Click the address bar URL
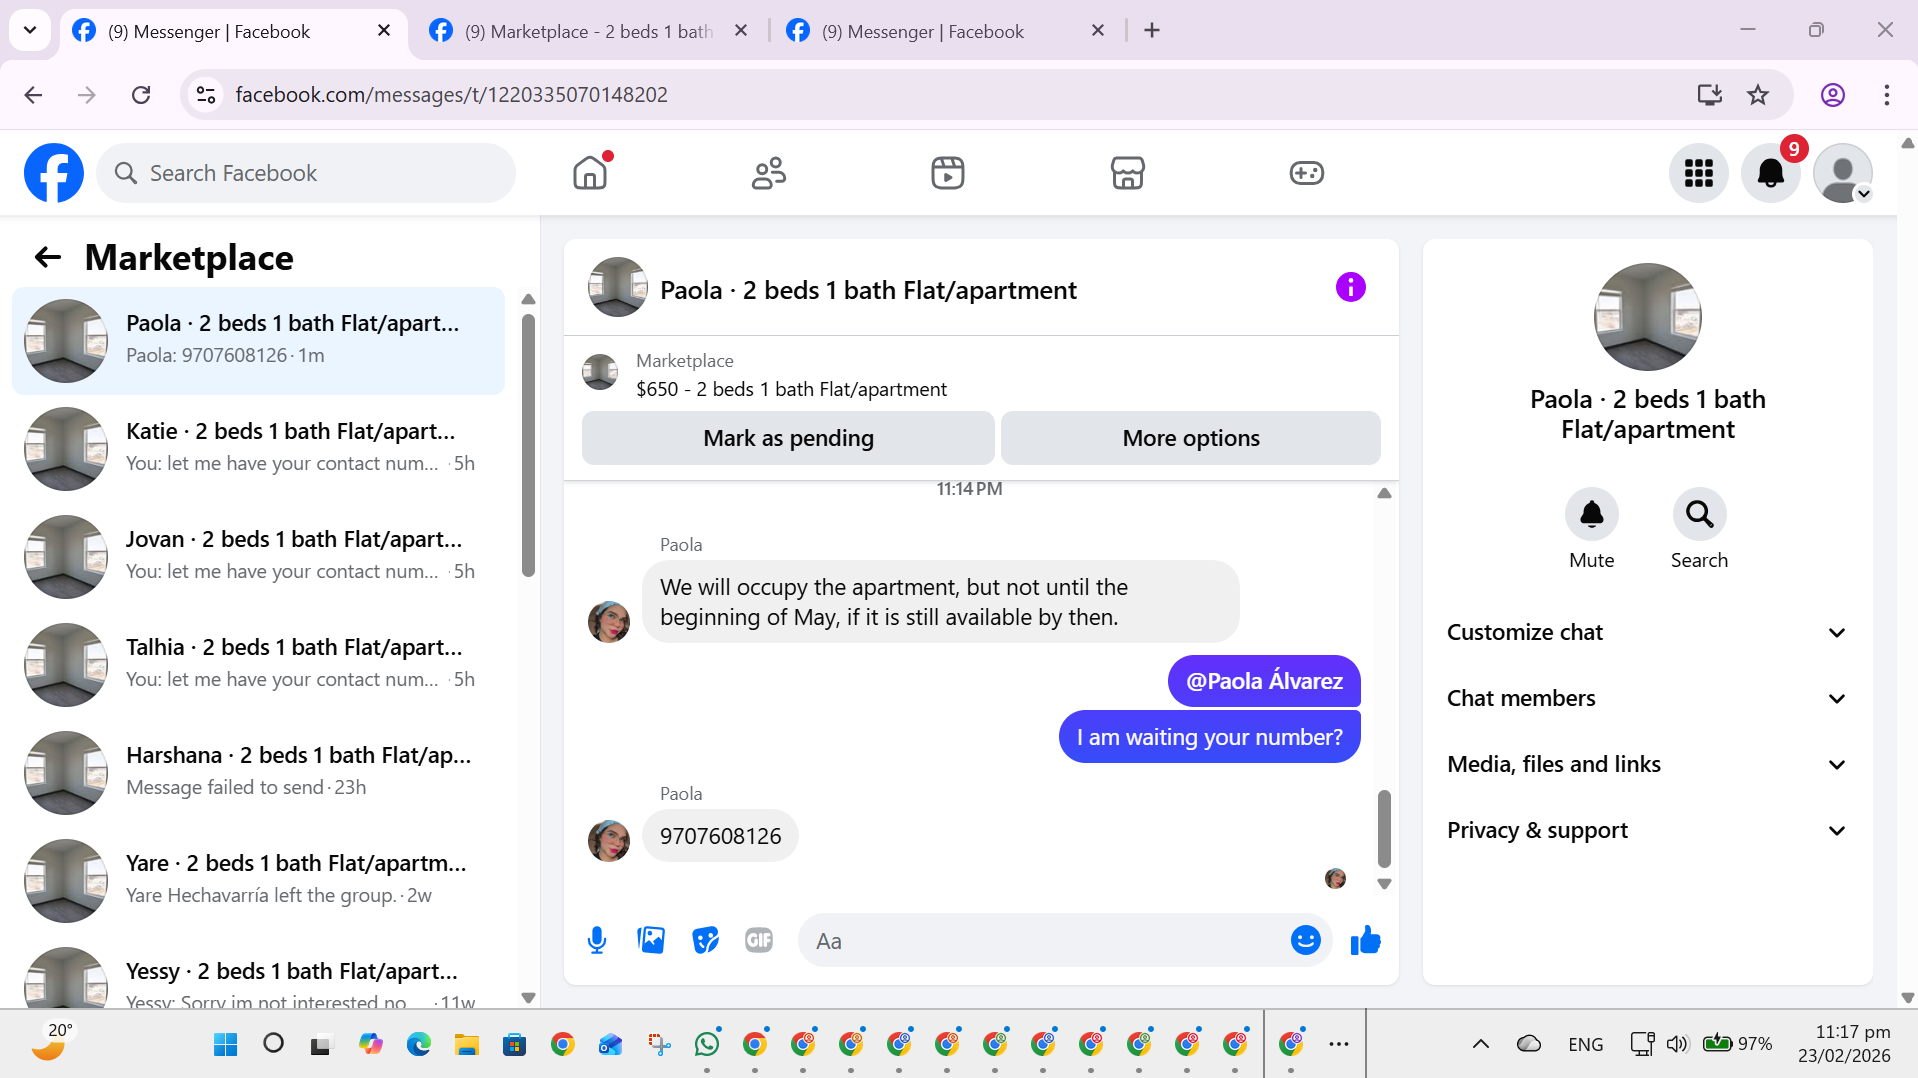The image size is (1918, 1078). (x=451, y=94)
